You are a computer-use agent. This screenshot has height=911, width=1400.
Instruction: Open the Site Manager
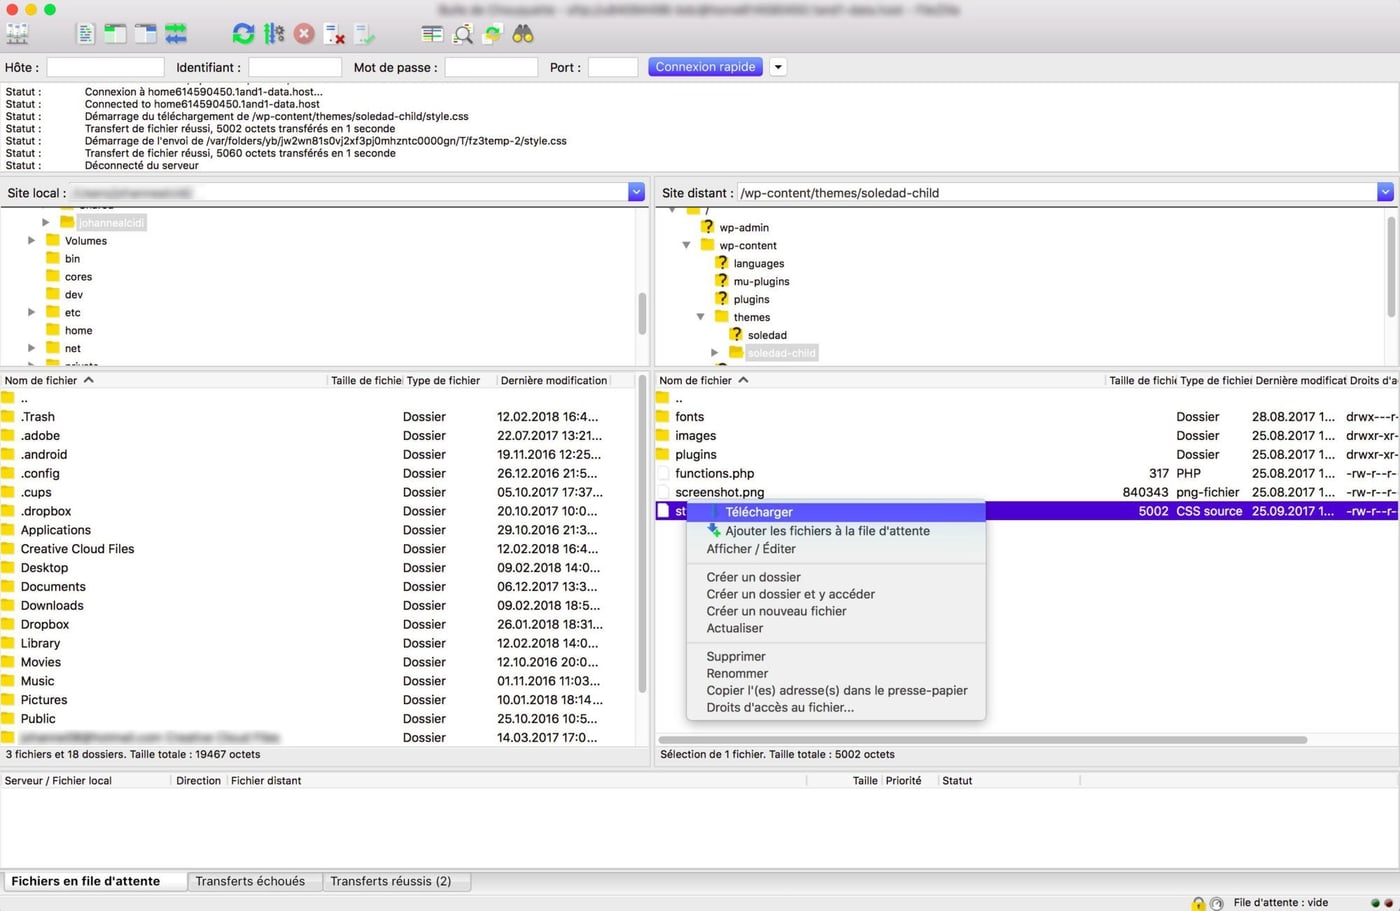pyautogui.click(x=16, y=33)
